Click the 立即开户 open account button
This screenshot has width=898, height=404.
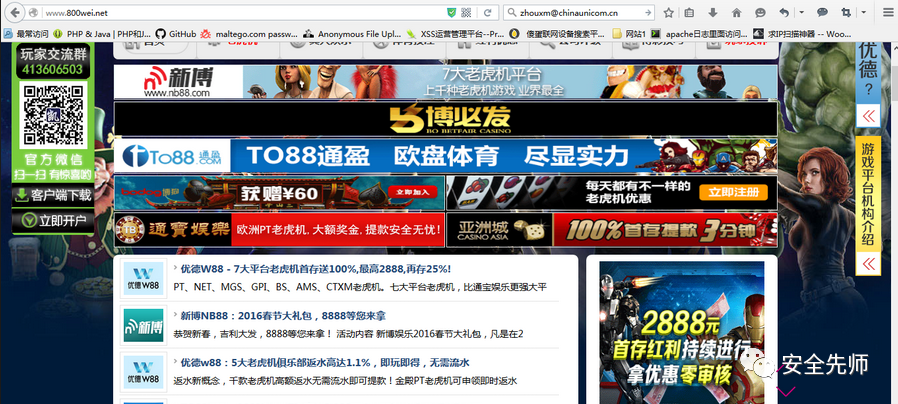(x=53, y=221)
